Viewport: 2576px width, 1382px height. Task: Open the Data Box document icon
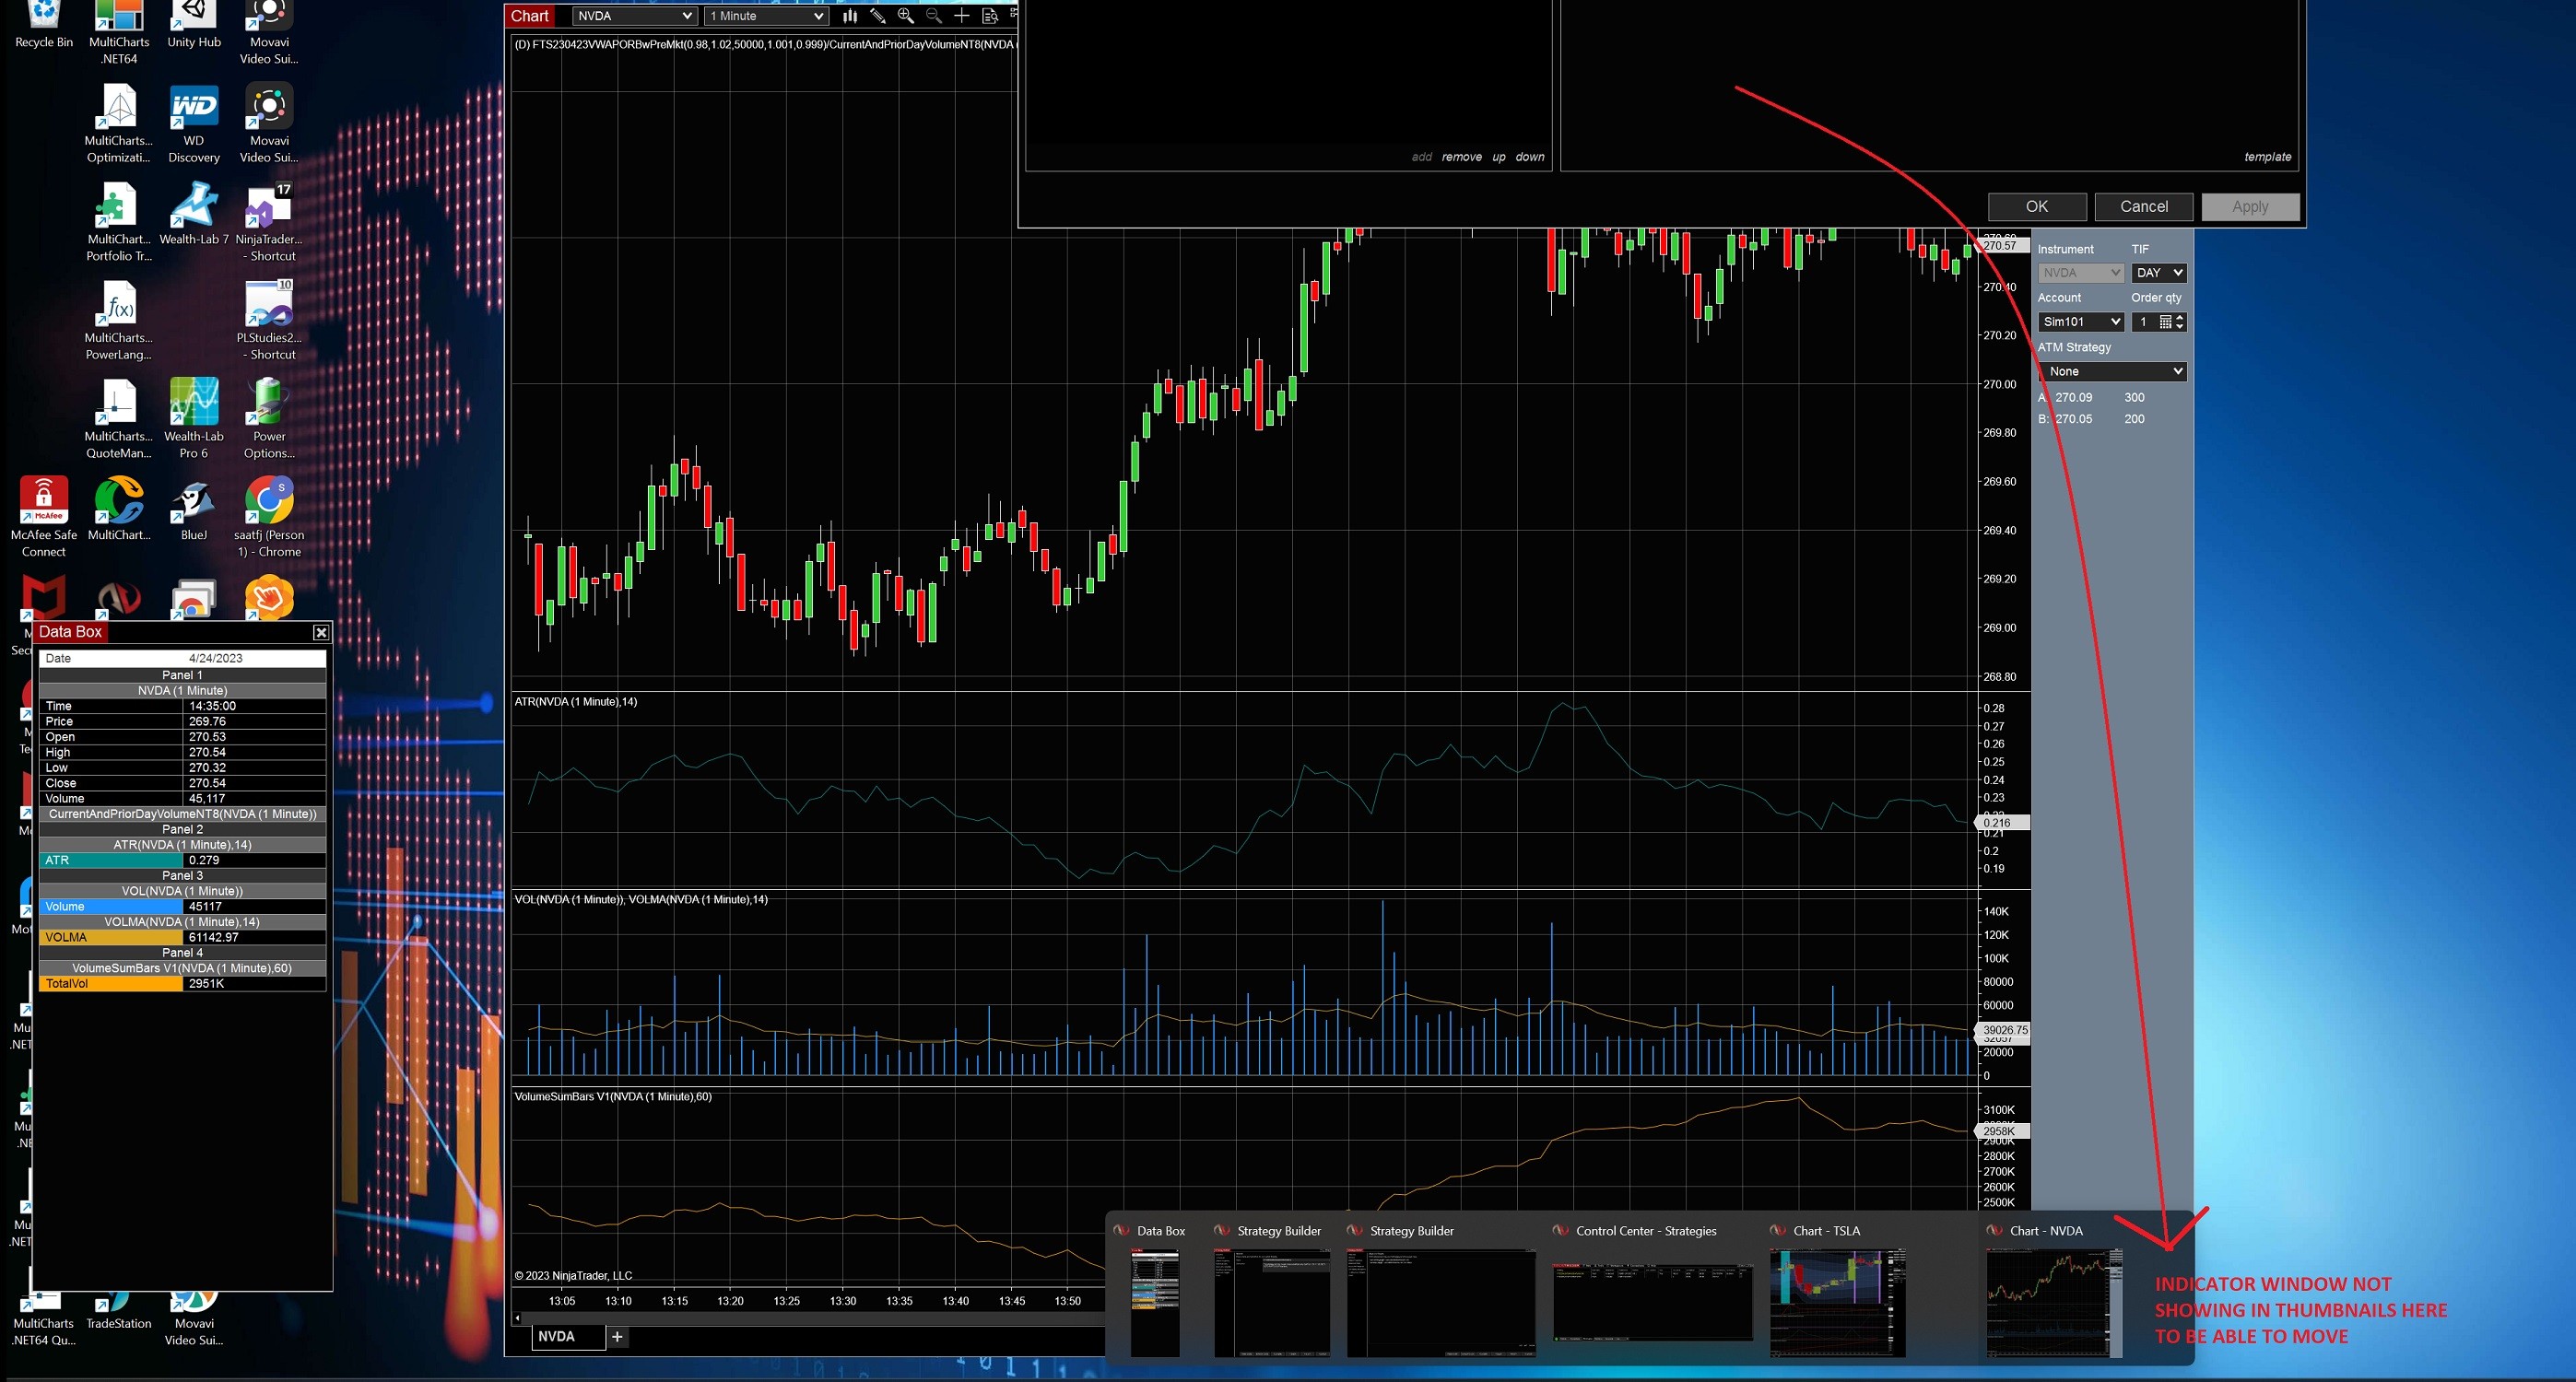[x=990, y=16]
